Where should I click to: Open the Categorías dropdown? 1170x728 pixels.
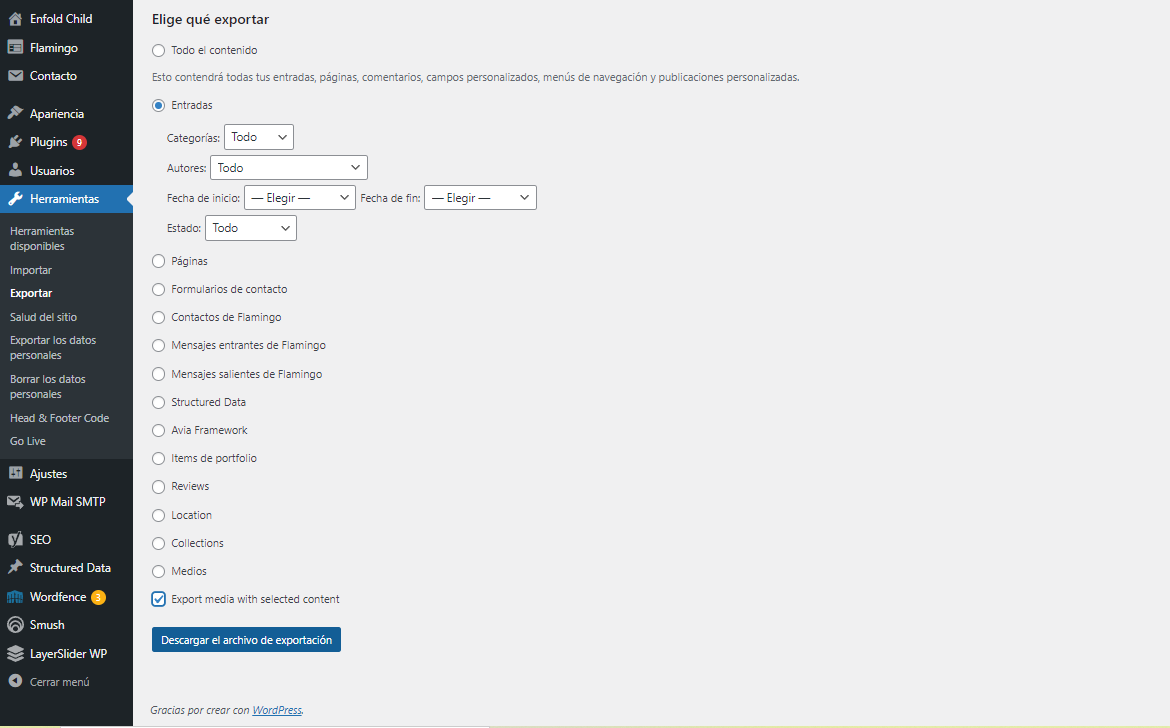point(259,137)
